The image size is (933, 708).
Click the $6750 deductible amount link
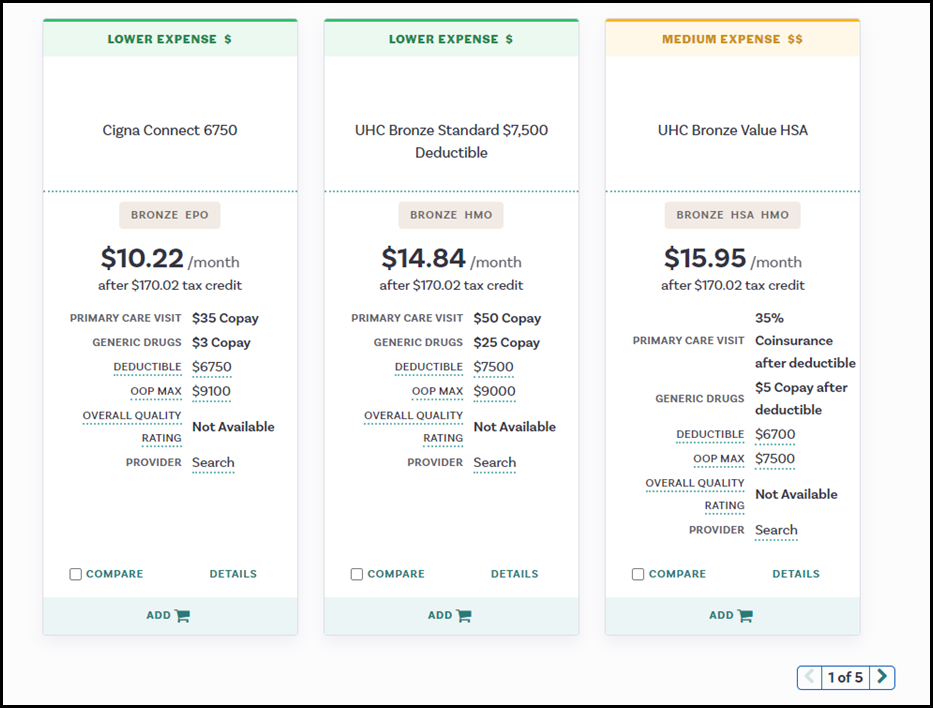coord(211,367)
